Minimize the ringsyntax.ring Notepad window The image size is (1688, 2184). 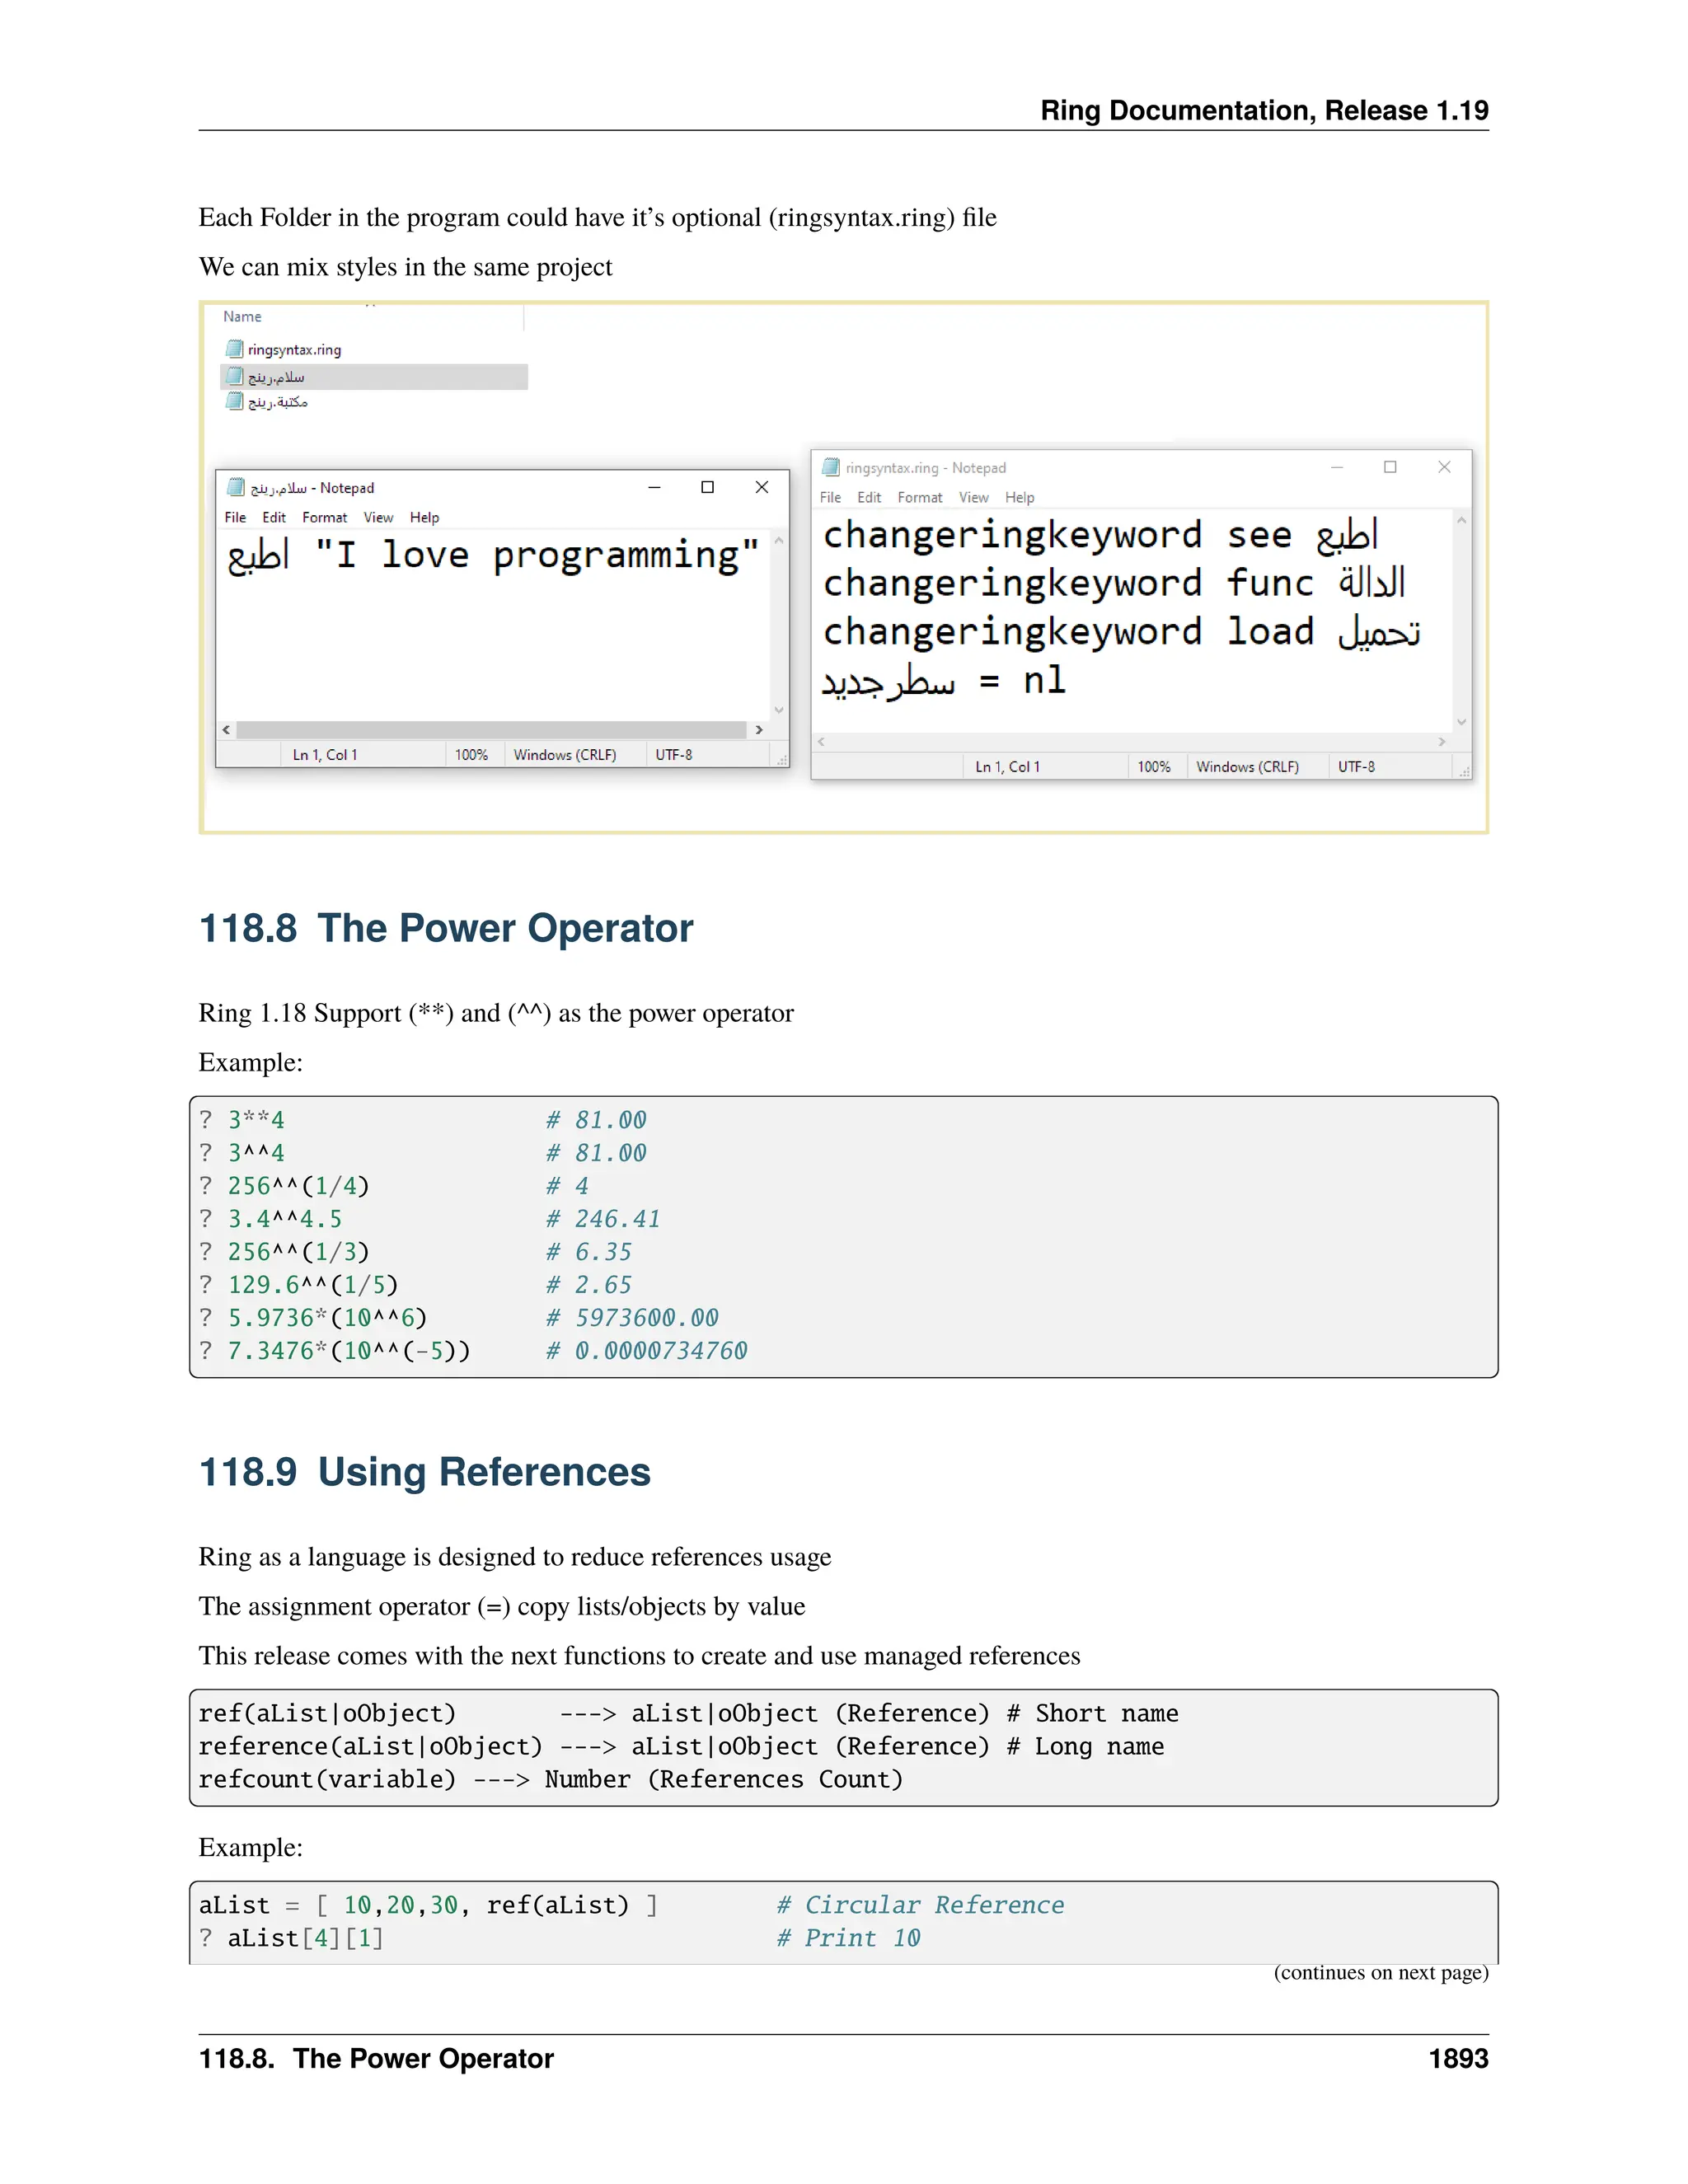pyautogui.click(x=1337, y=467)
